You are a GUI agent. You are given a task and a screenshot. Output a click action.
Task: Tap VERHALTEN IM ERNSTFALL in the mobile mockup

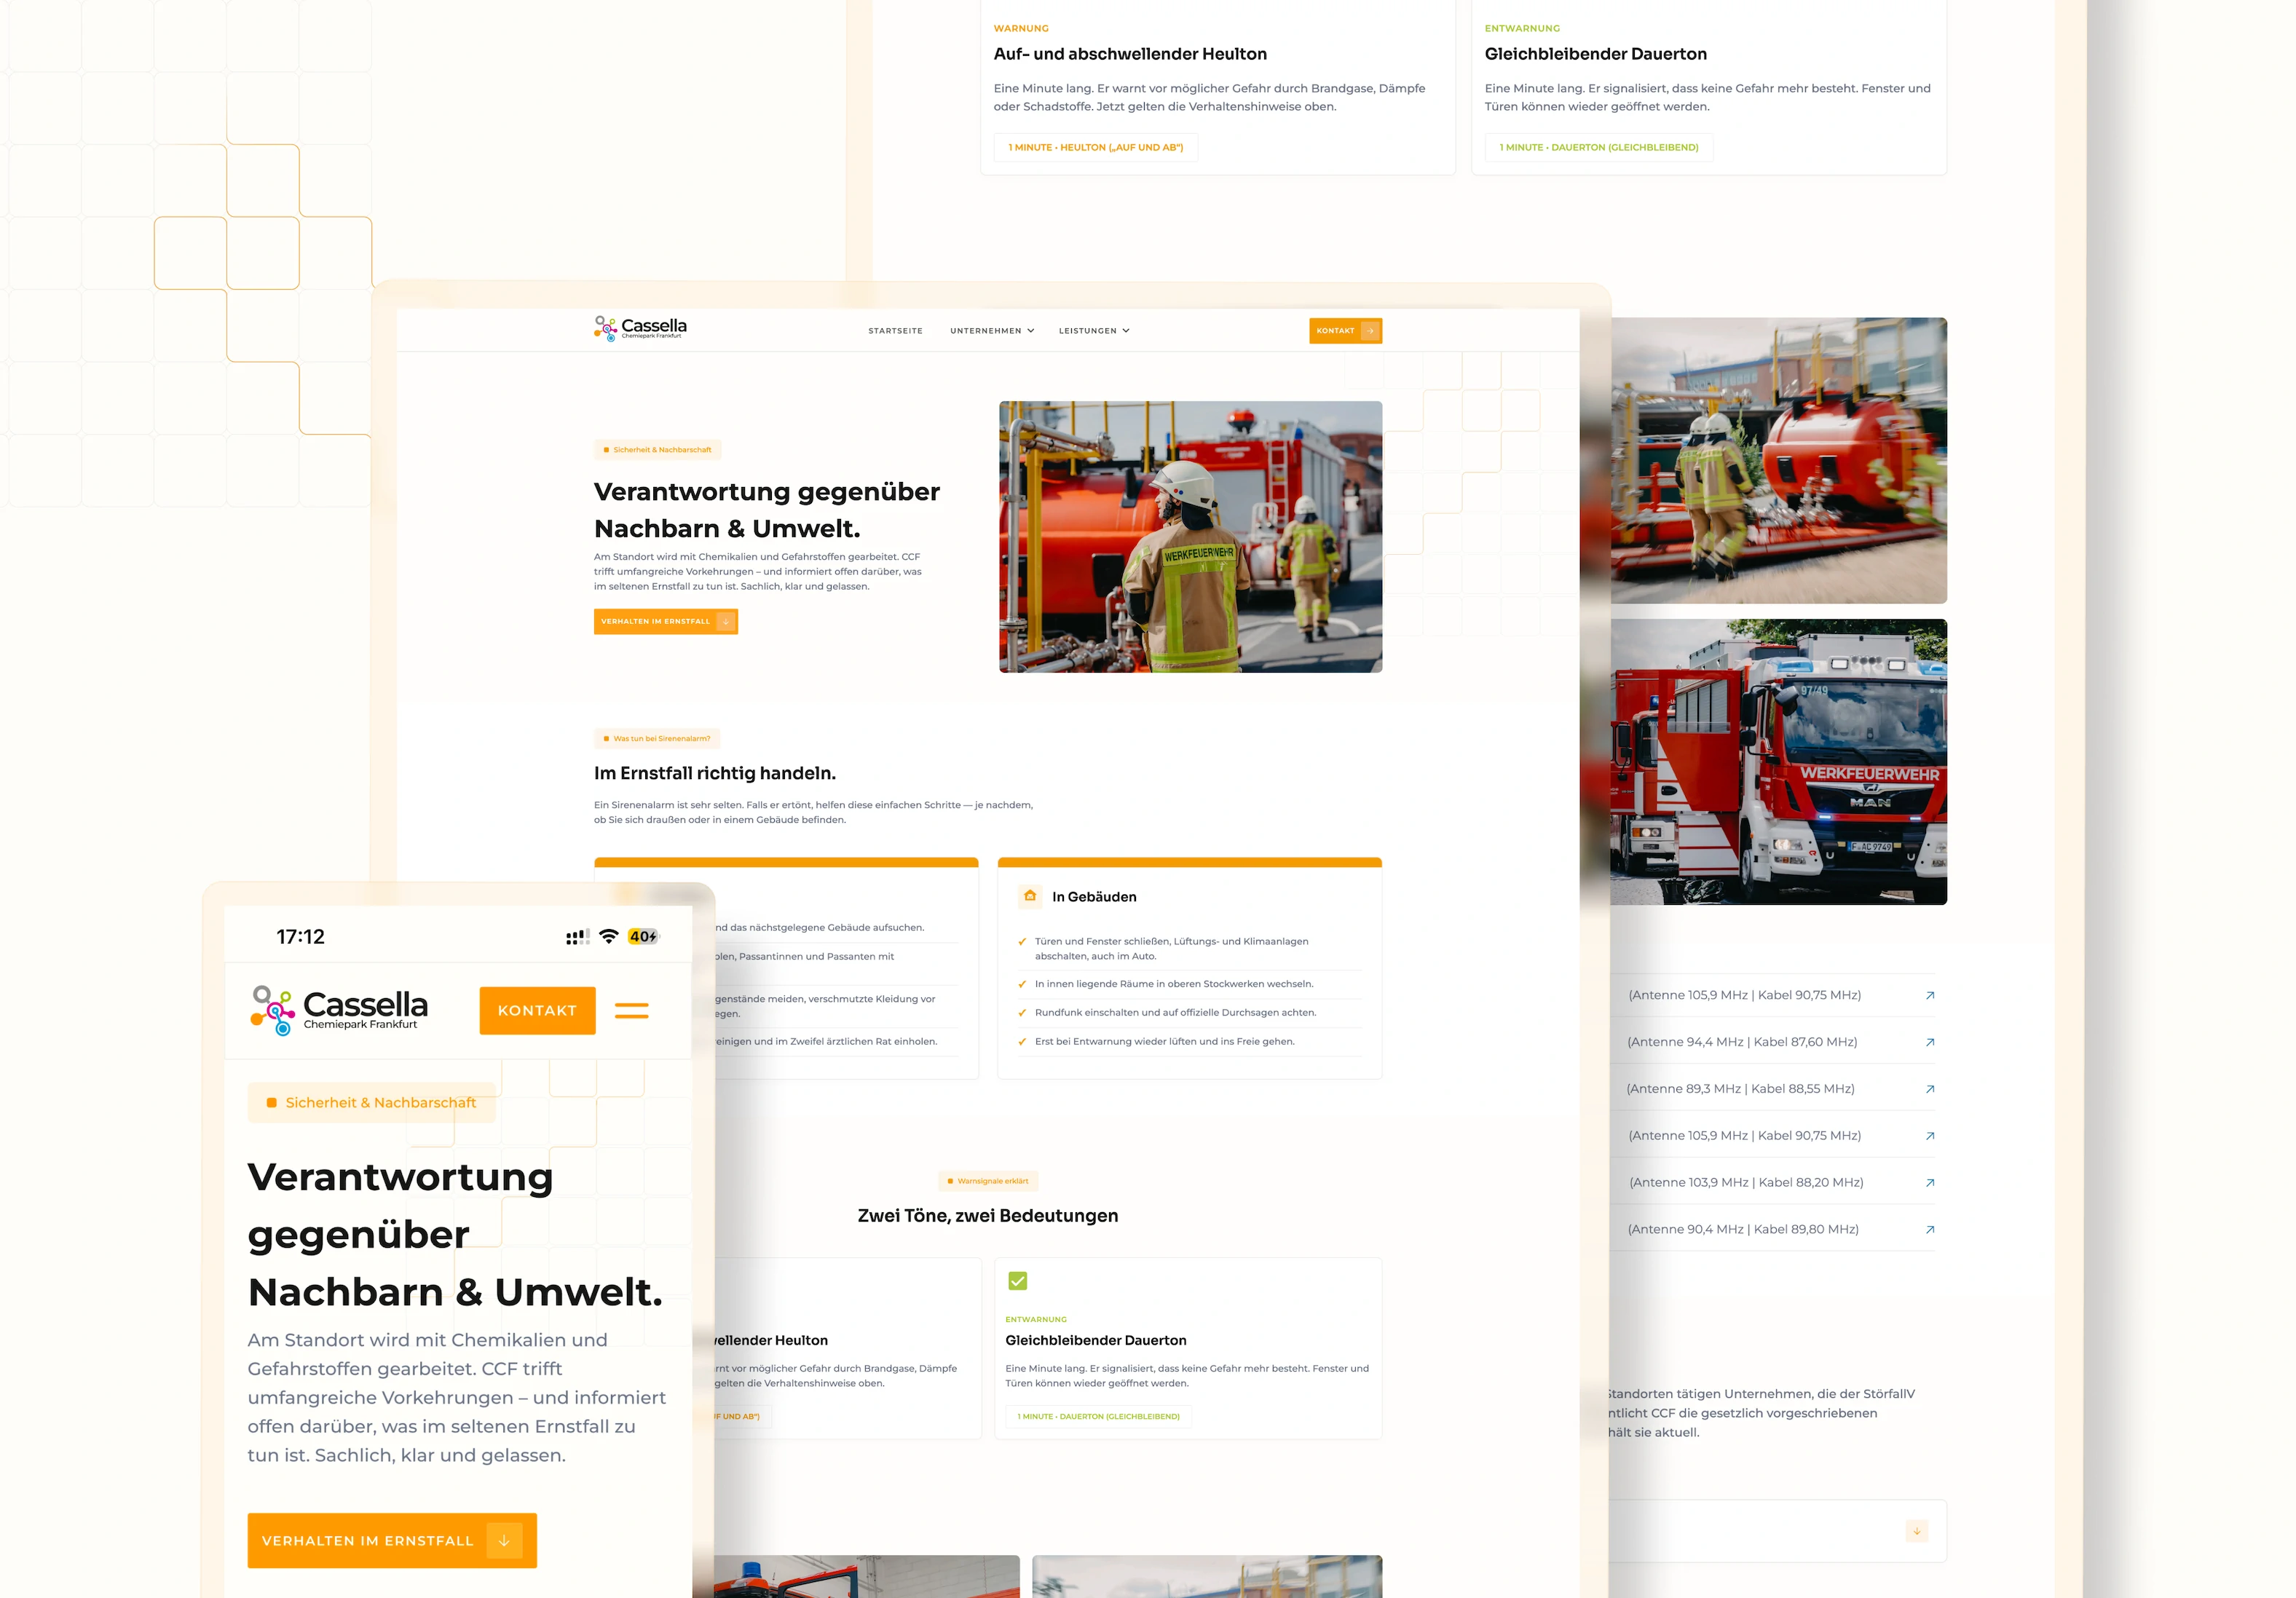tap(392, 1540)
